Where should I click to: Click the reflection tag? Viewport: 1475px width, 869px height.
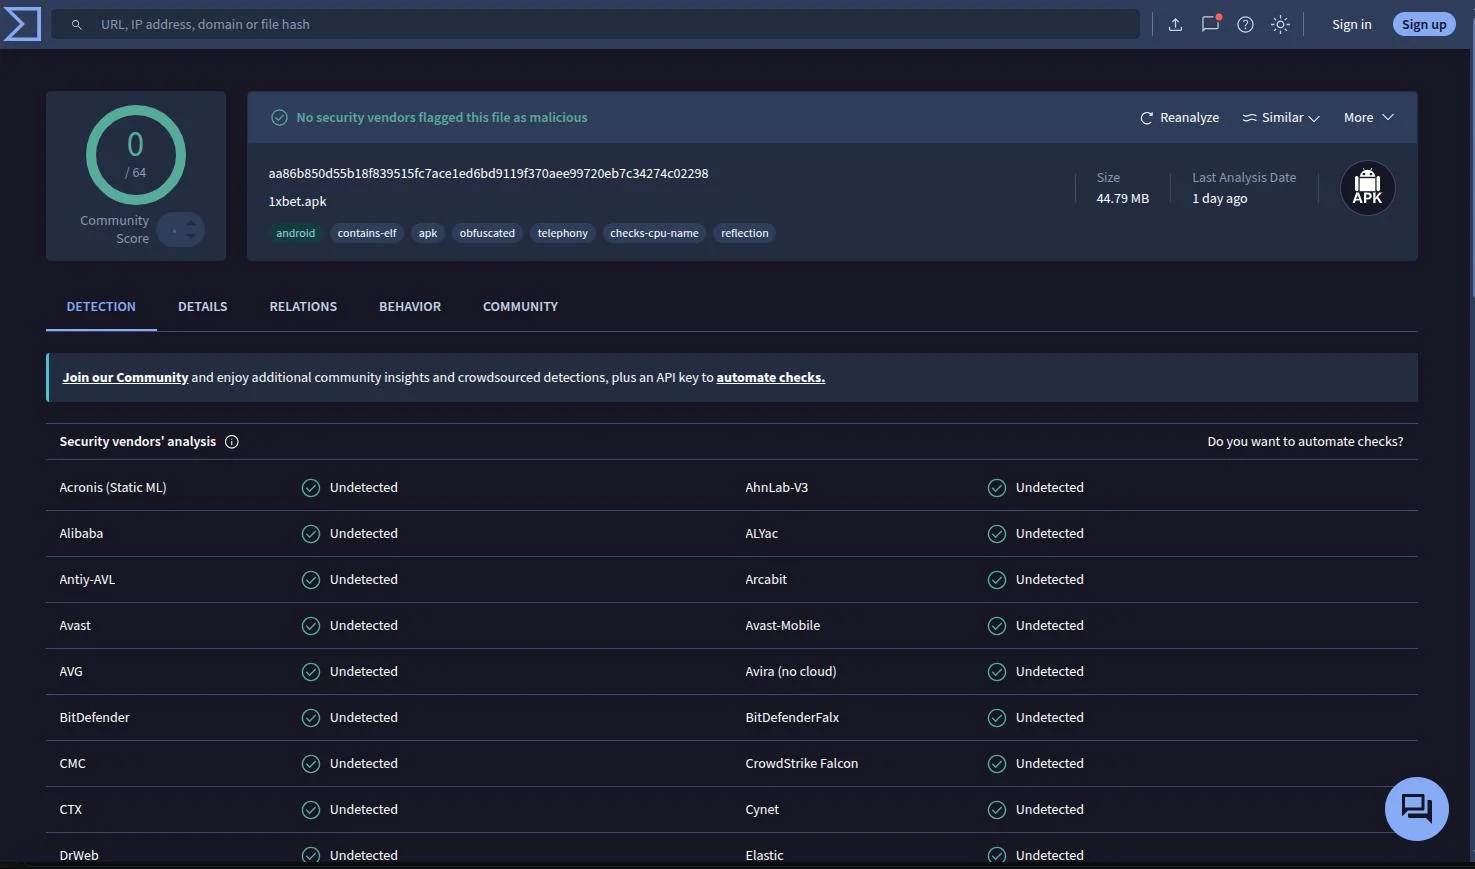point(745,233)
